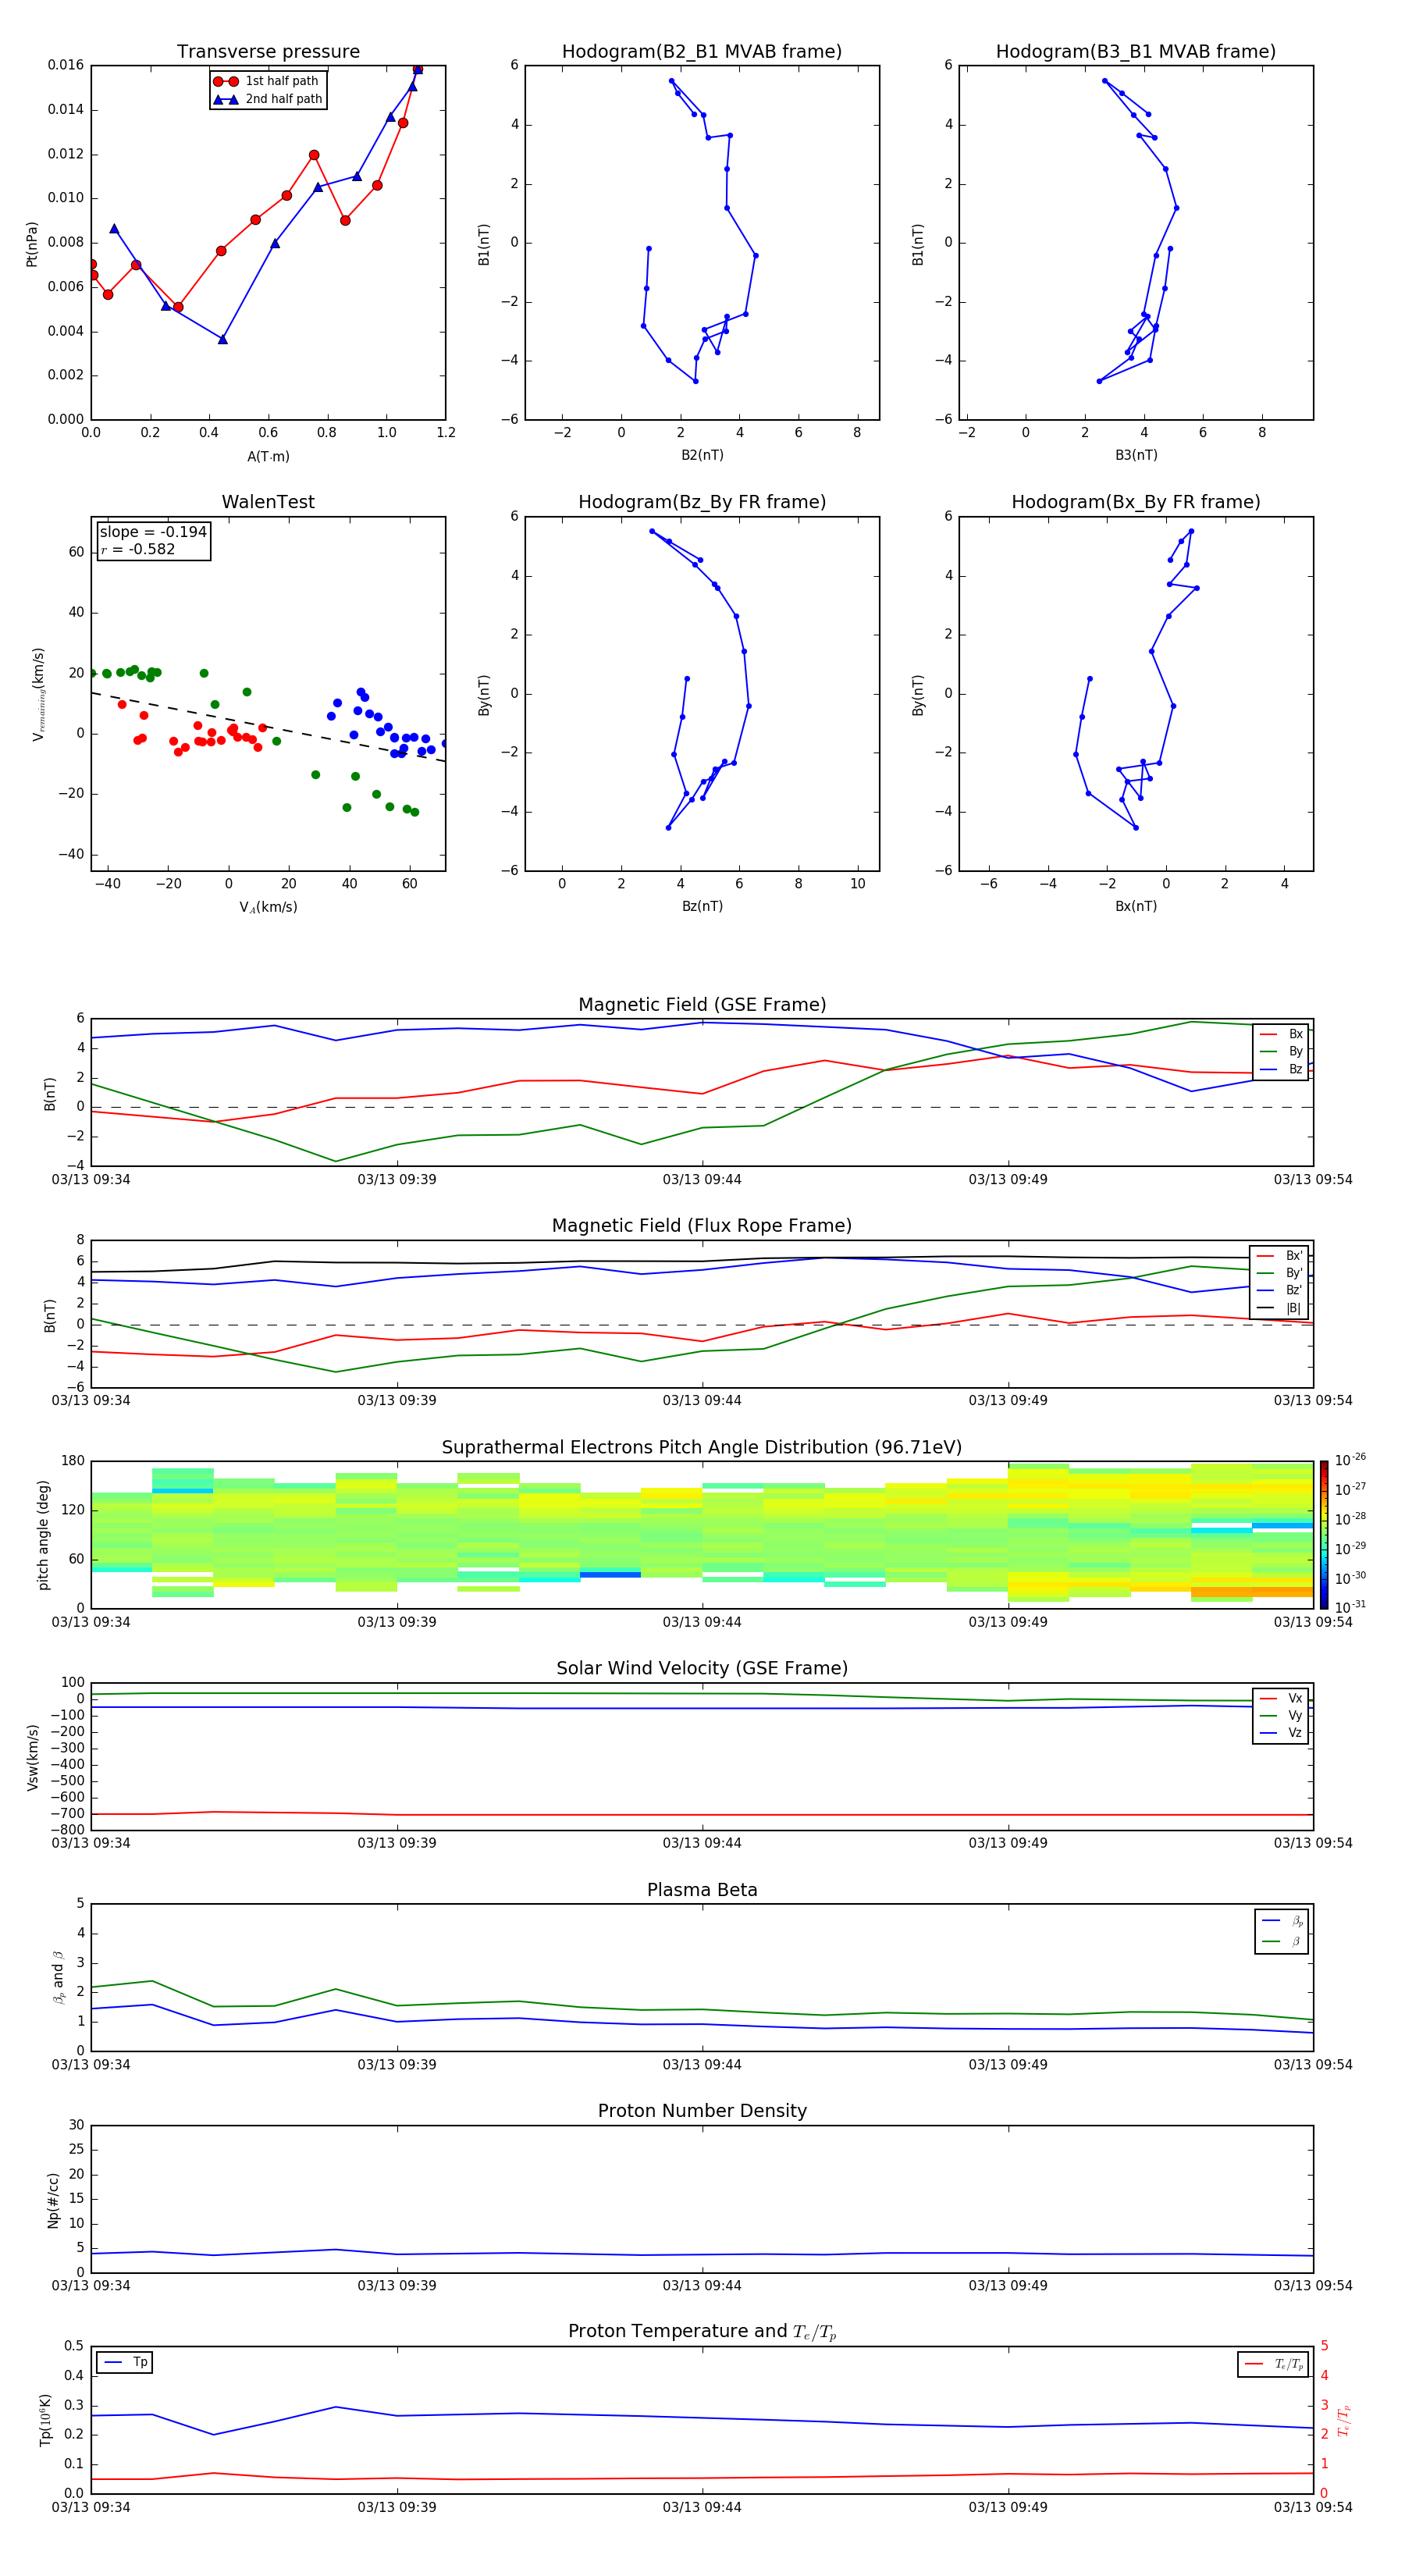This screenshot has width=1405, height=2576.
Task: Click the 'Te/Tp' legend entry
Action: (1273, 2364)
